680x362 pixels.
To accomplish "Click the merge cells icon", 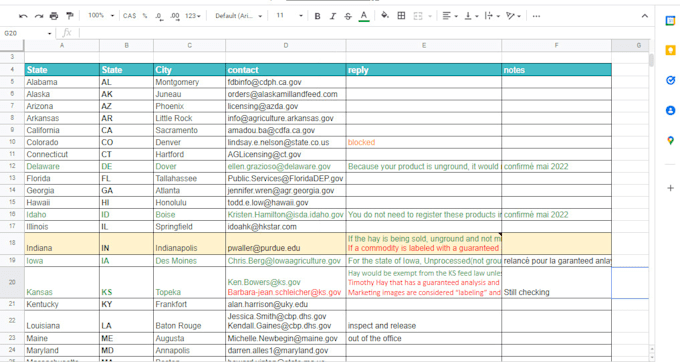I will click(418, 16).
